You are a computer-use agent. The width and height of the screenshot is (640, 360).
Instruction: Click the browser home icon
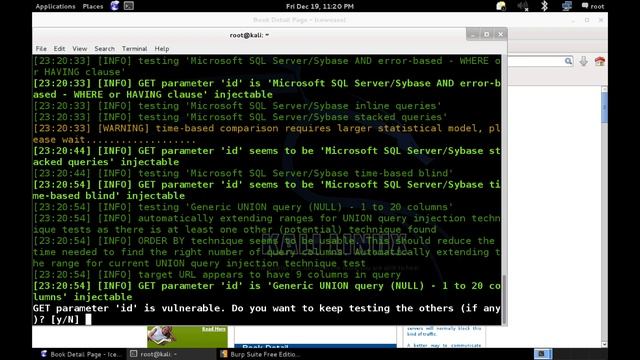pos(600,61)
